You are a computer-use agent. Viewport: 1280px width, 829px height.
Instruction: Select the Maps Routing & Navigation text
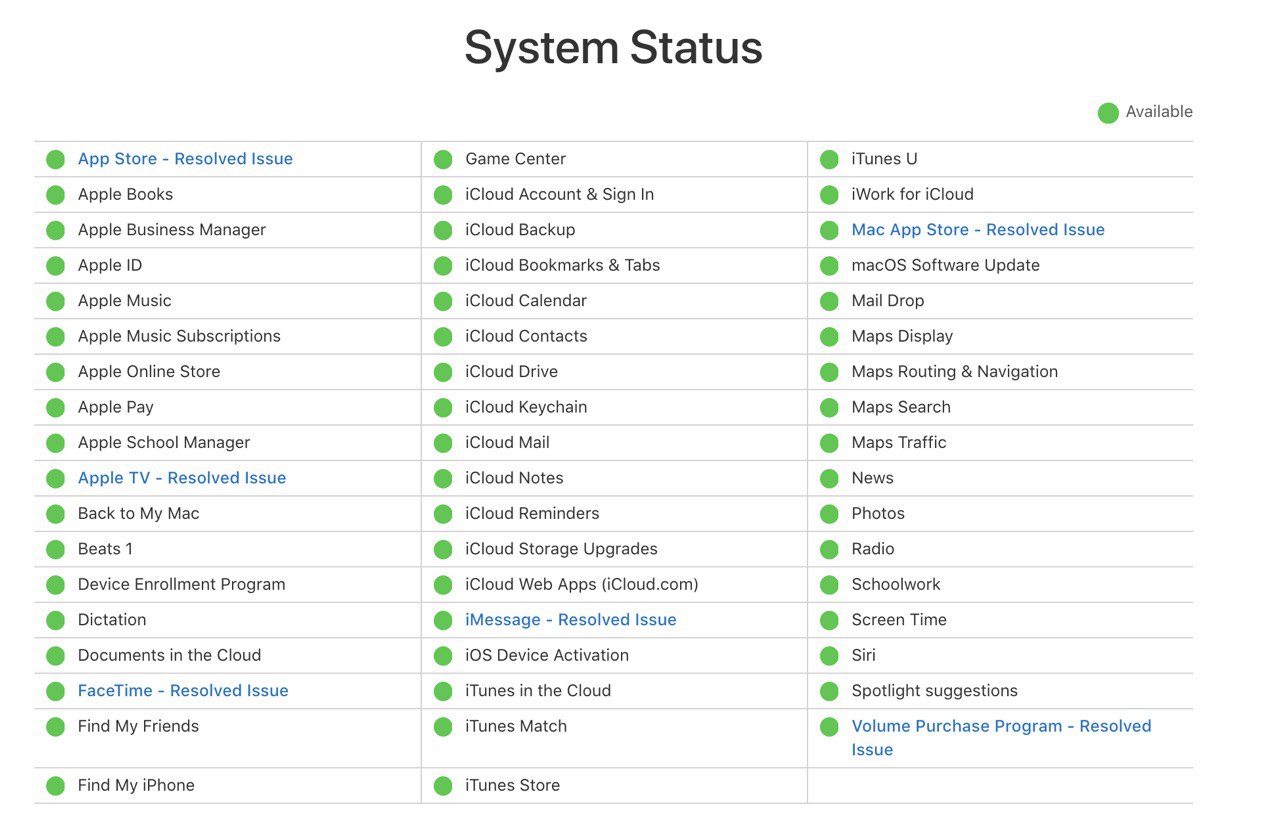[955, 372]
